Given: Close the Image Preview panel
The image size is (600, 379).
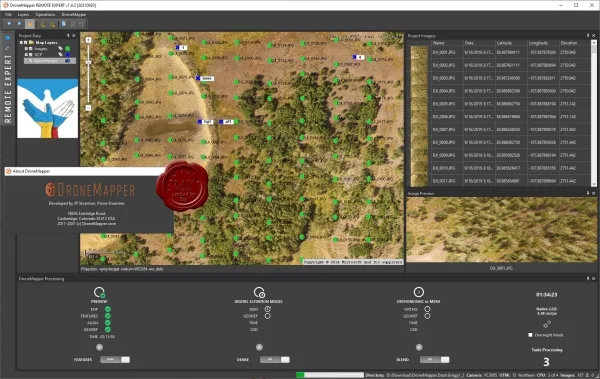Looking at the screenshot, I should 593,193.
